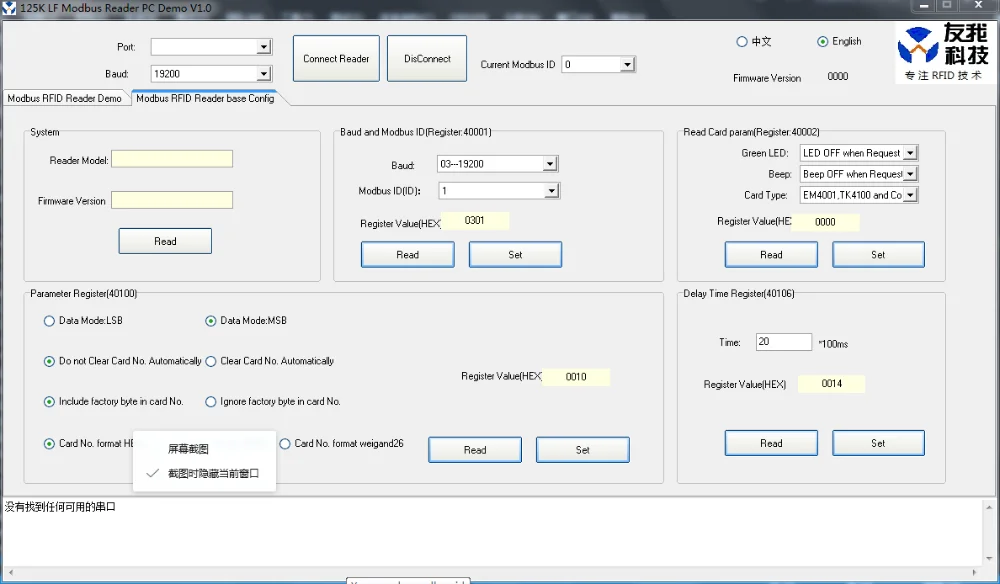Choose 屏幕截图 from the context menu
1000x584 pixels.
pos(204,449)
